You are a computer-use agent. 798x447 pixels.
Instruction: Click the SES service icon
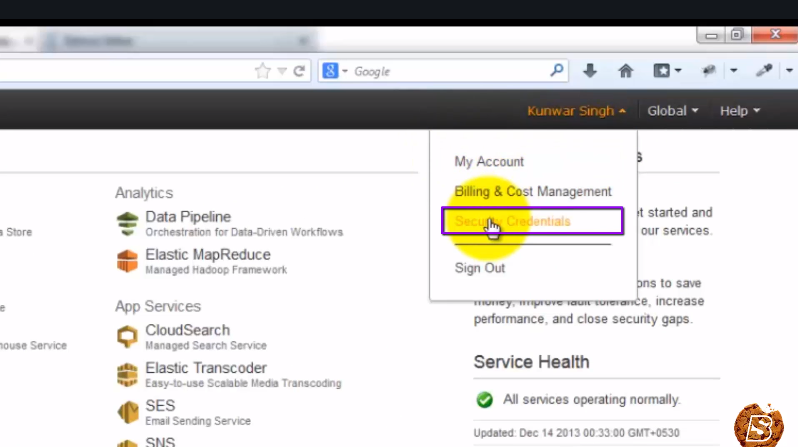[127, 412]
